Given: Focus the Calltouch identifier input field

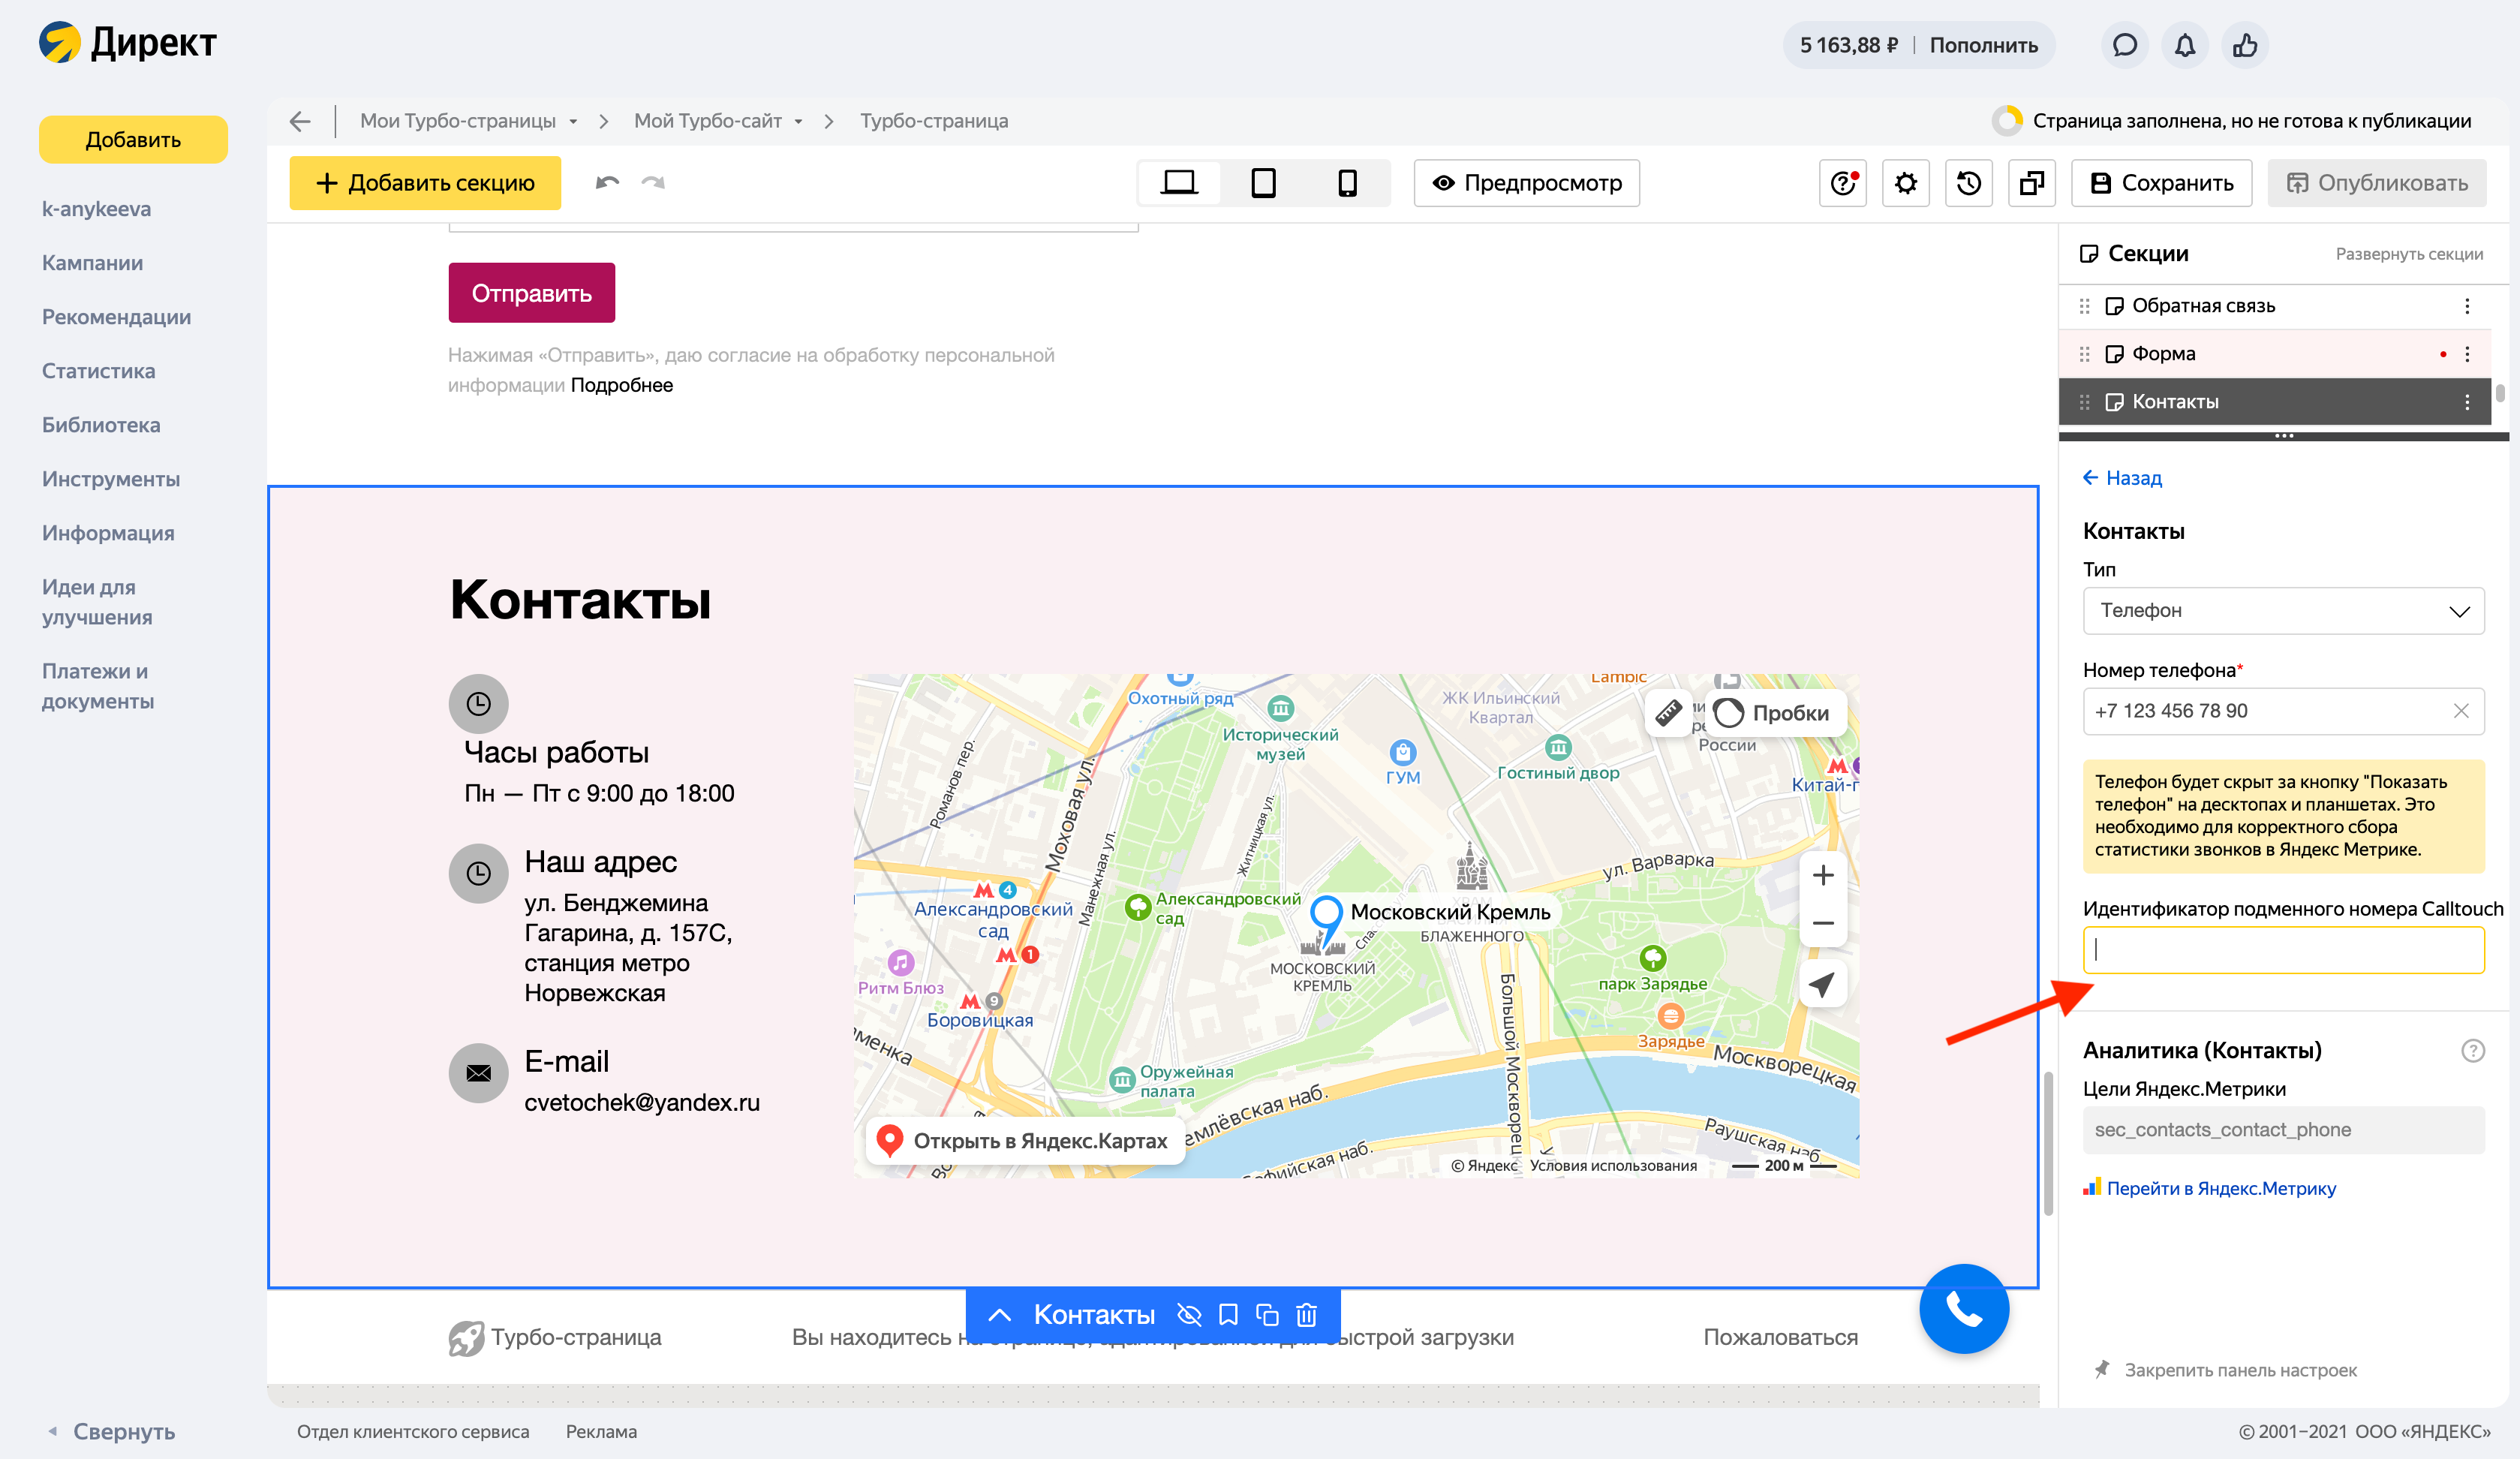Looking at the screenshot, I should point(2283,950).
